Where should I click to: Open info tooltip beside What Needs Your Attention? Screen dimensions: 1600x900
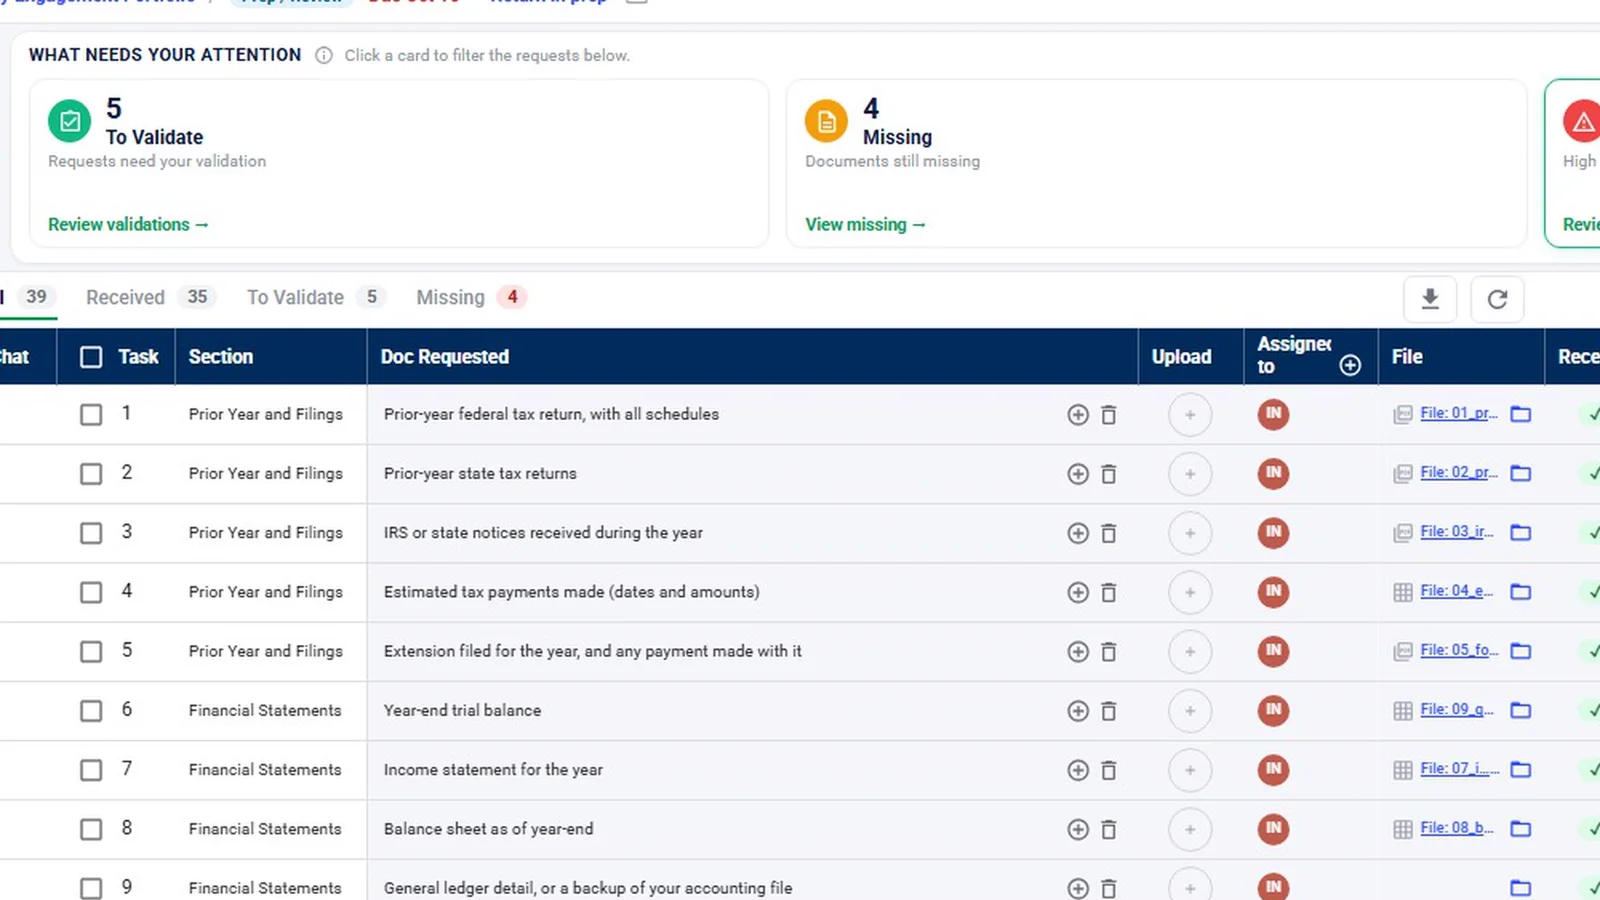coord(324,56)
